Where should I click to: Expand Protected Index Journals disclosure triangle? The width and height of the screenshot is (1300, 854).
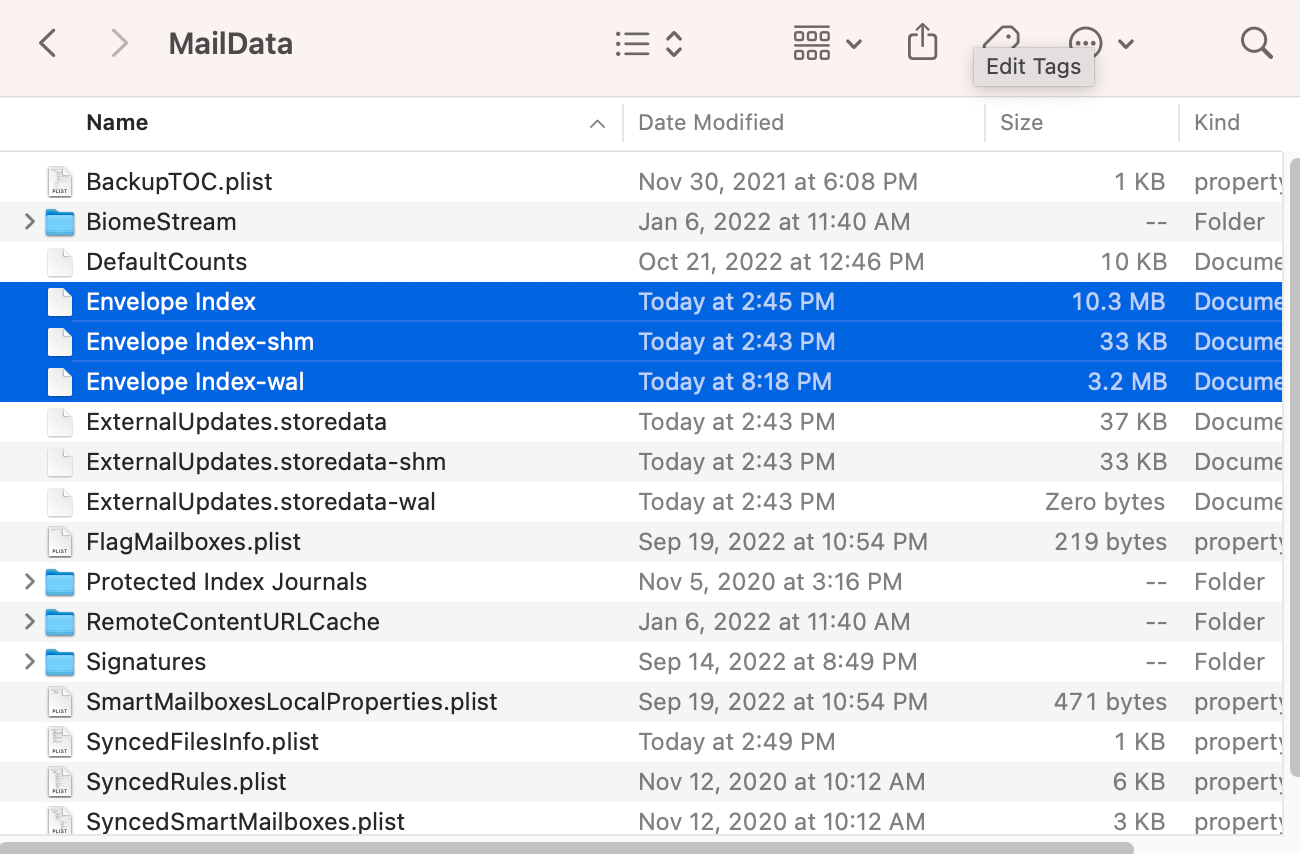29,581
